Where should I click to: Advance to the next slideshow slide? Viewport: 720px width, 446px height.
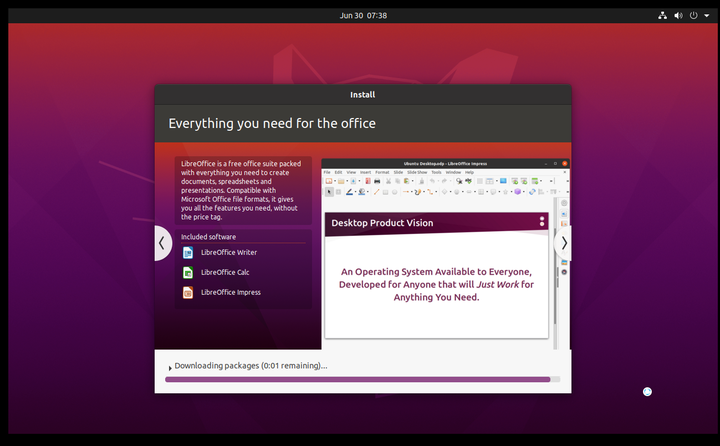[x=563, y=243]
